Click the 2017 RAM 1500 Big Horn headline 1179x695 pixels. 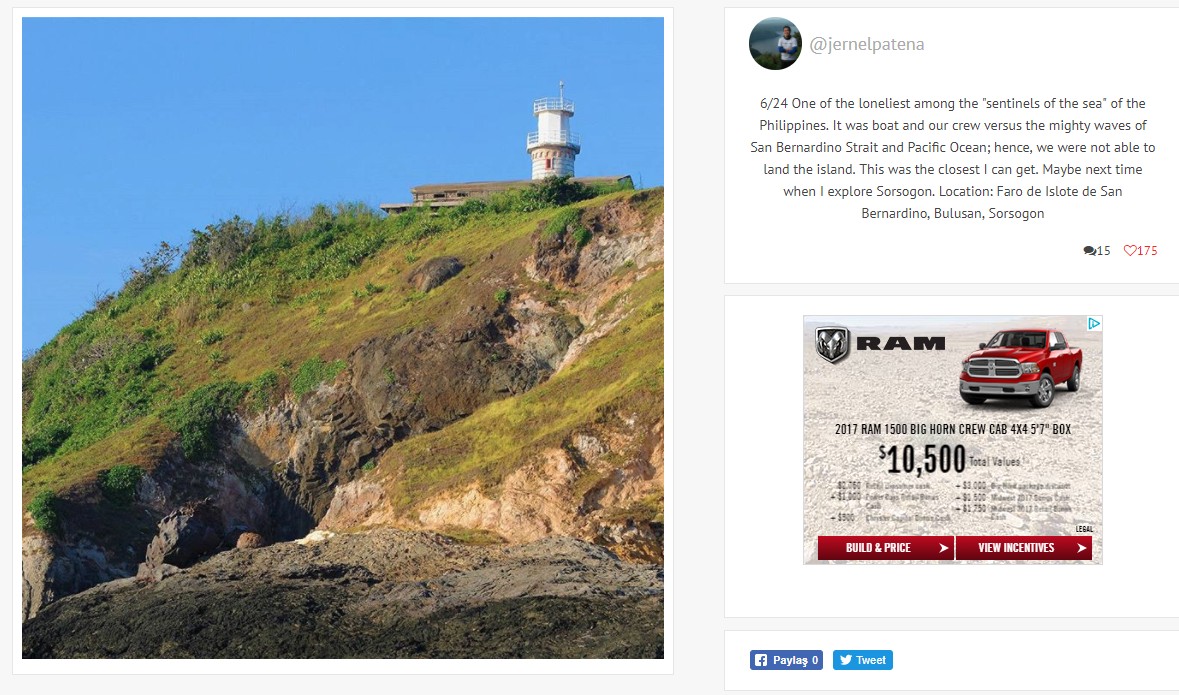pyautogui.click(x=953, y=429)
